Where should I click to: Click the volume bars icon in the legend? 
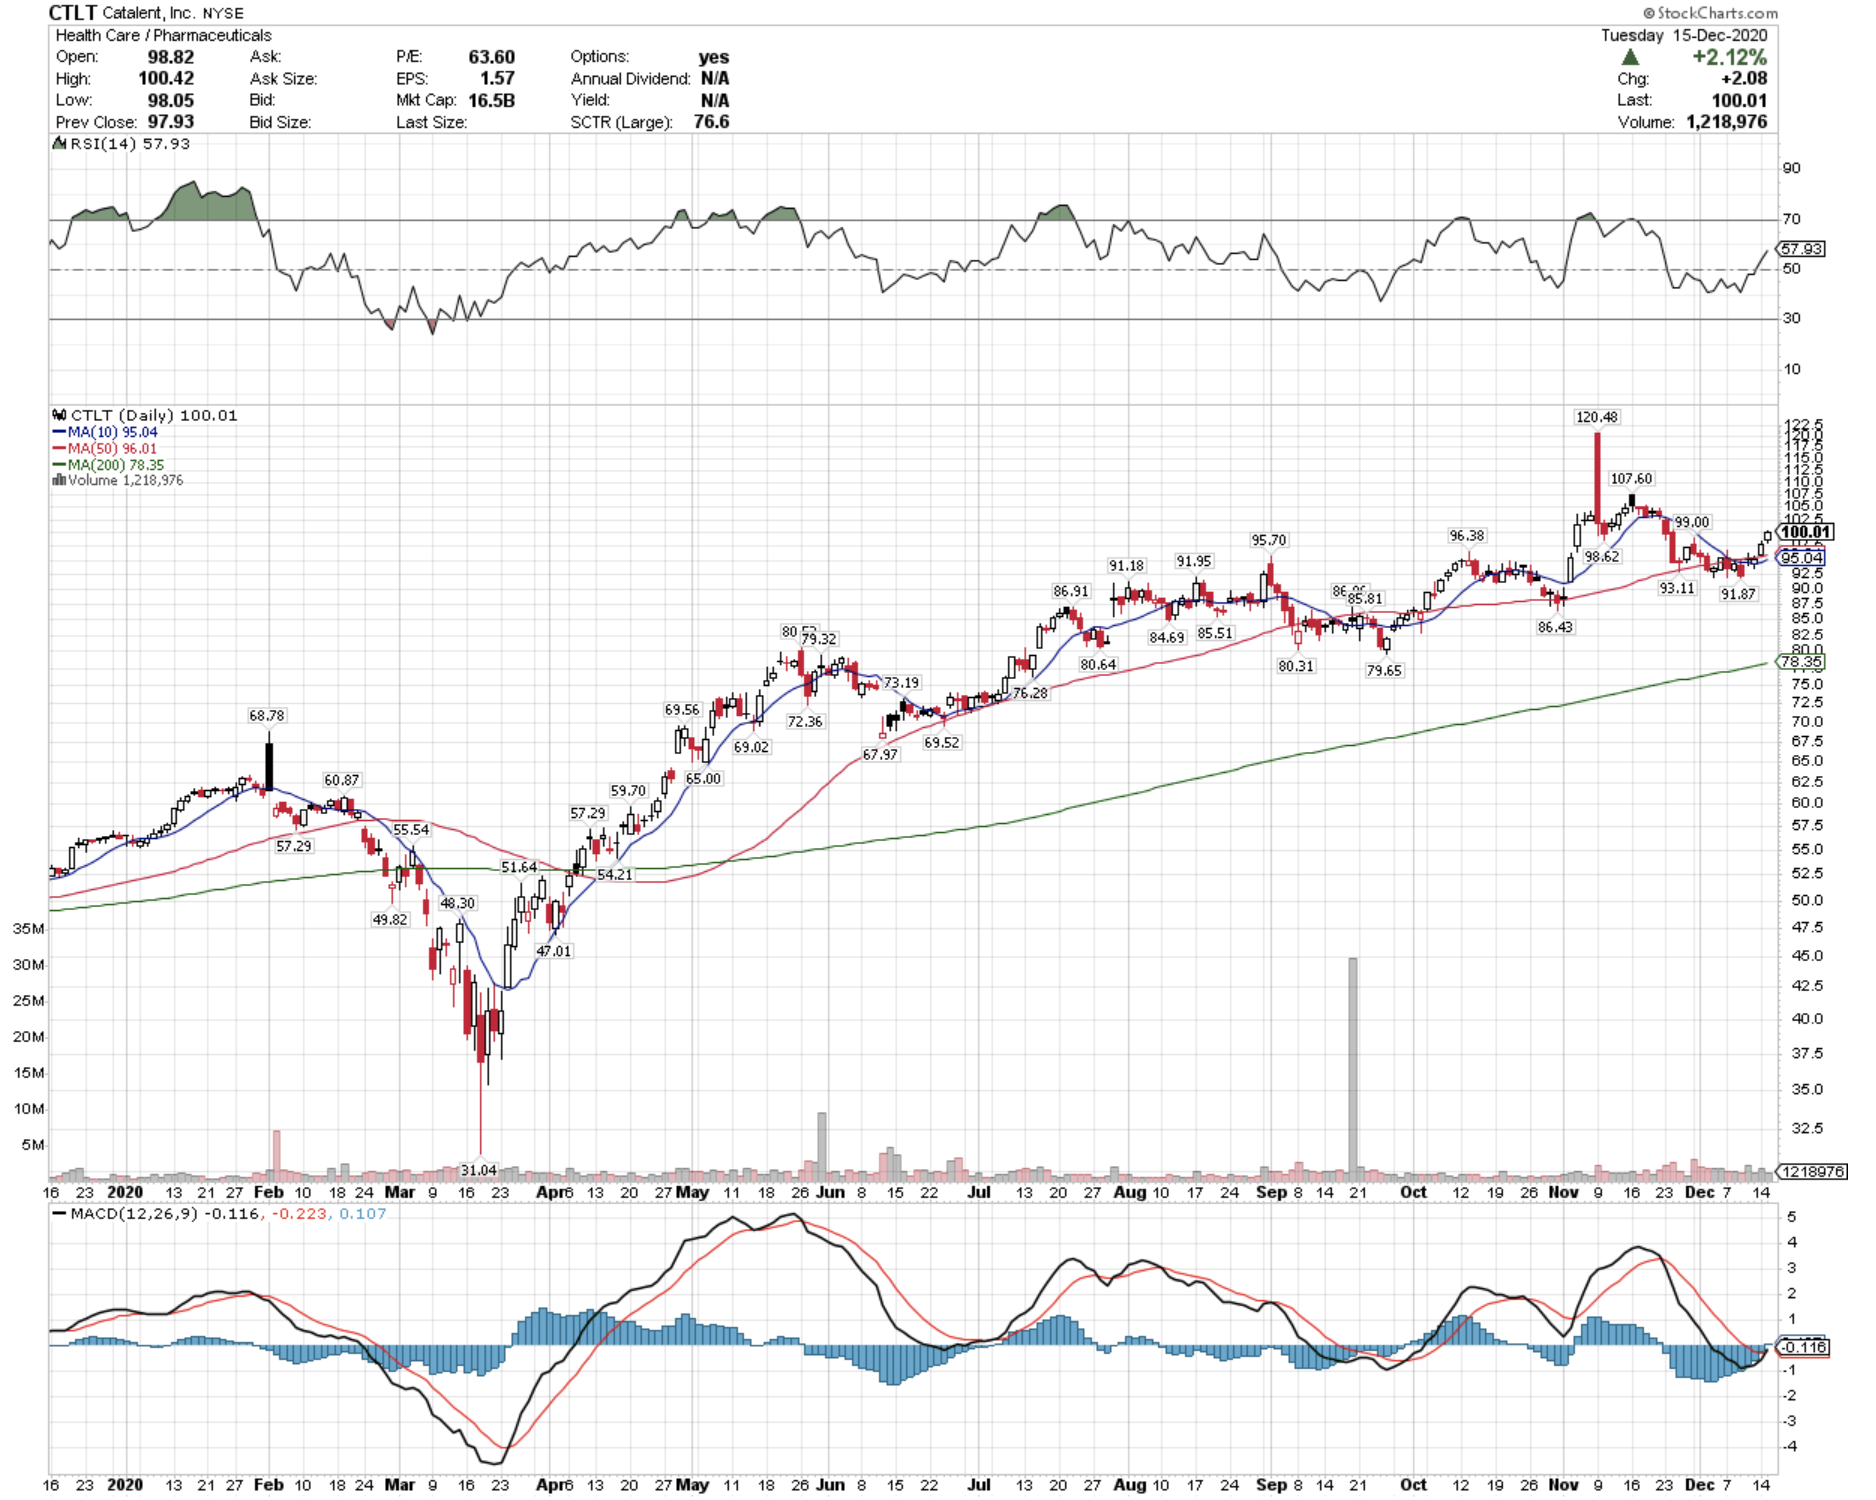point(59,480)
